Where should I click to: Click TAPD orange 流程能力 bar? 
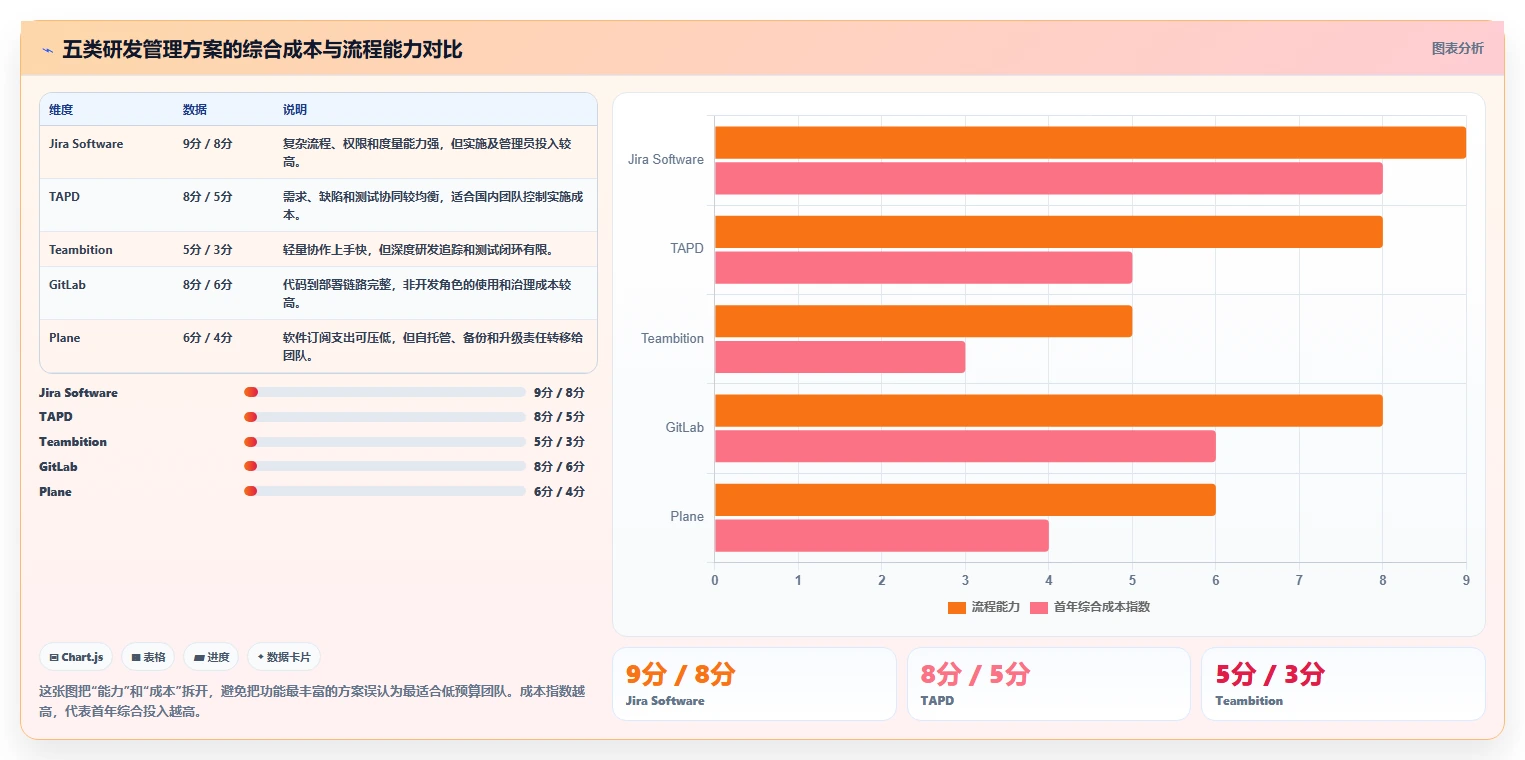[x=1049, y=232]
